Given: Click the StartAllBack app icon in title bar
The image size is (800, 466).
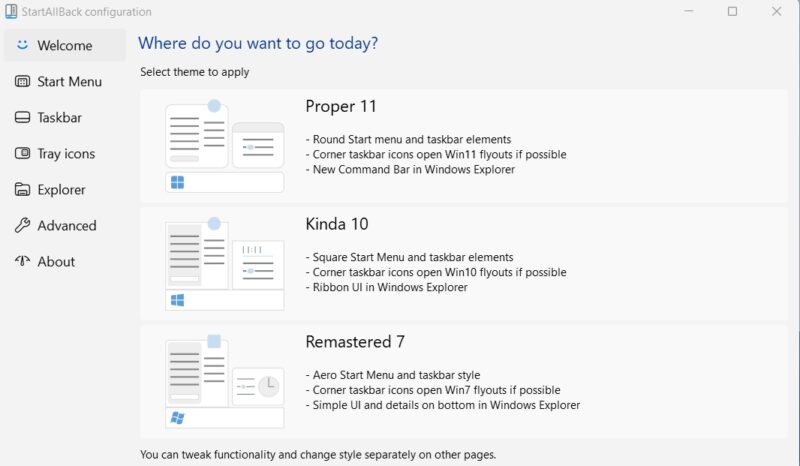Looking at the screenshot, I should tap(10, 12).
